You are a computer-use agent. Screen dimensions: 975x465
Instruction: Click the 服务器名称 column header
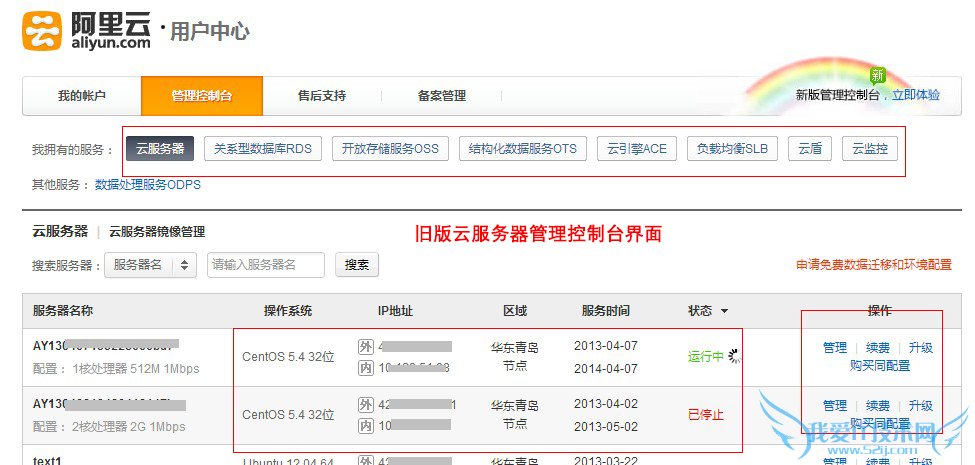(63, 310)
